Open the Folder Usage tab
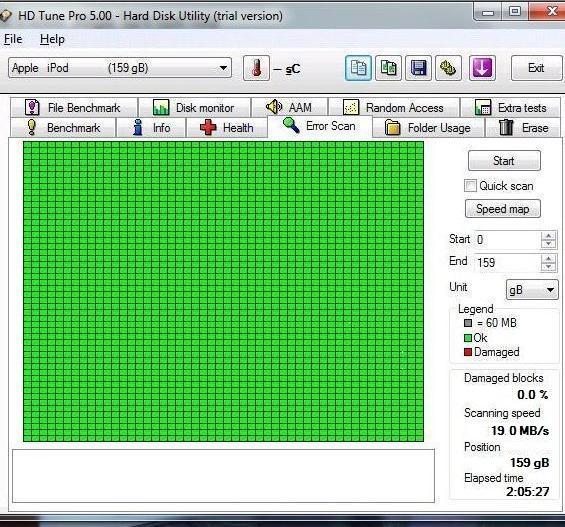The image size is (565, 527). click(x=428, y=128)
